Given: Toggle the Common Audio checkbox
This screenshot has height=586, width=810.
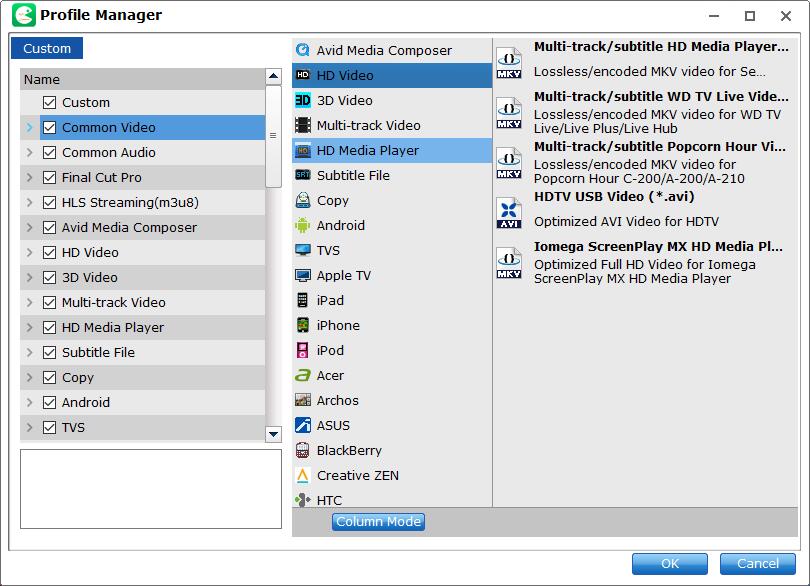Looking at the screenshot, I should [x=50, y=152].
